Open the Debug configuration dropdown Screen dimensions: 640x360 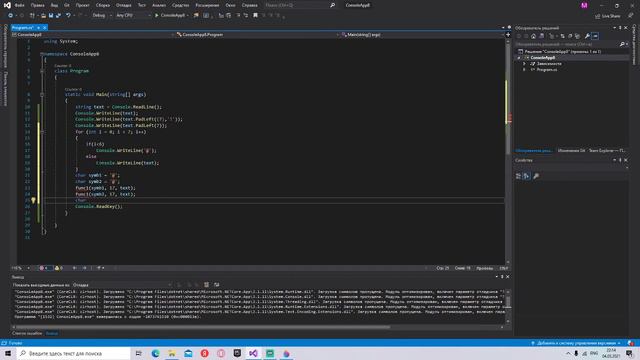102,16
